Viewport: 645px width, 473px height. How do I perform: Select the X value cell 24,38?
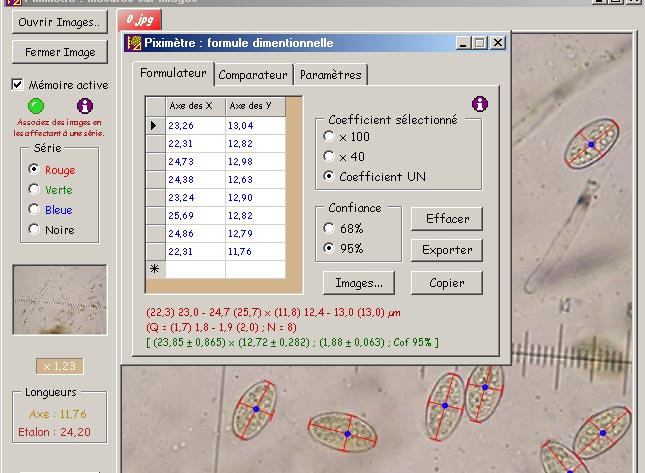click(195, 179)
